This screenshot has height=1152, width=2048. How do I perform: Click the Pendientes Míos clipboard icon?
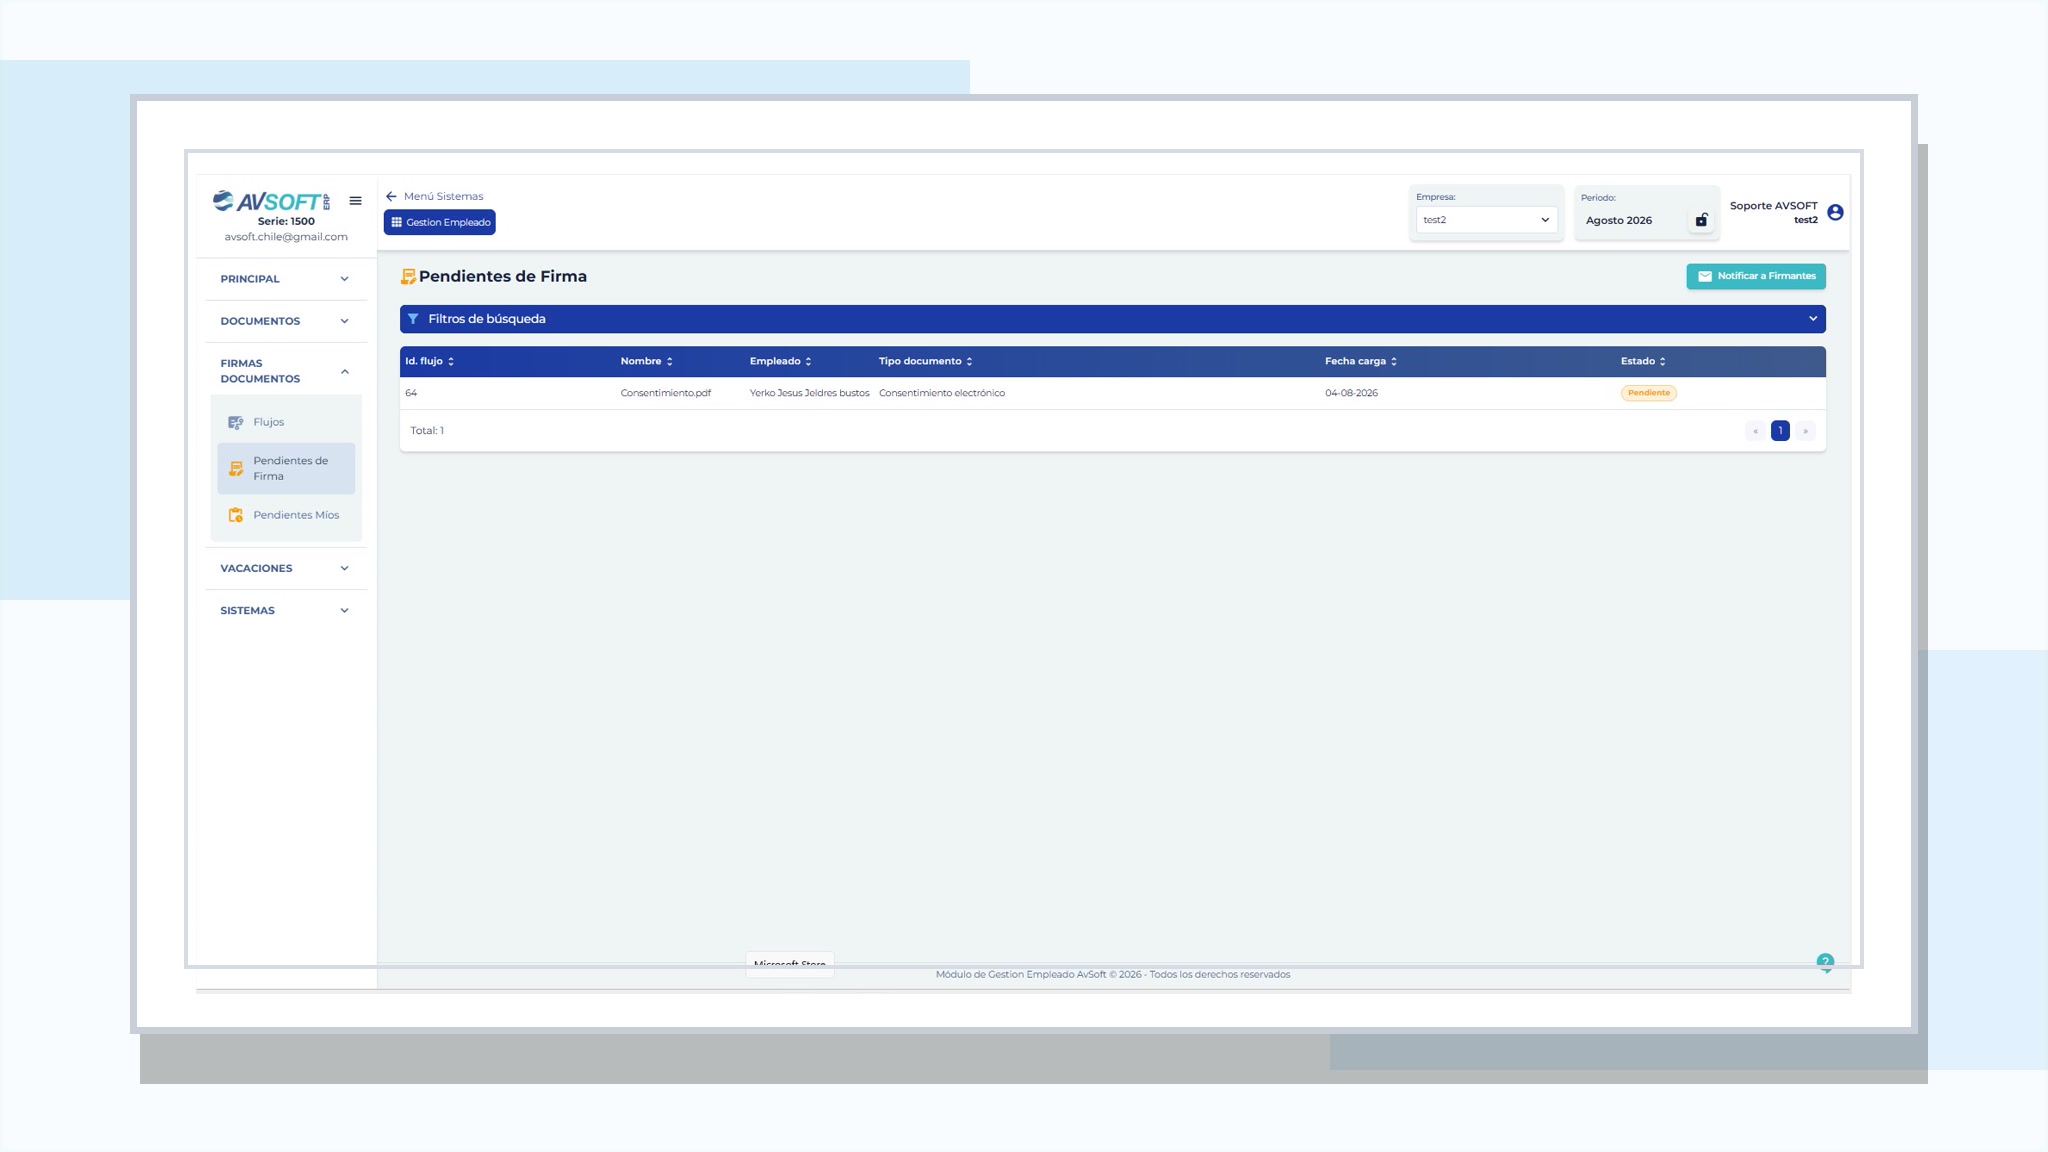click(236, 515)
